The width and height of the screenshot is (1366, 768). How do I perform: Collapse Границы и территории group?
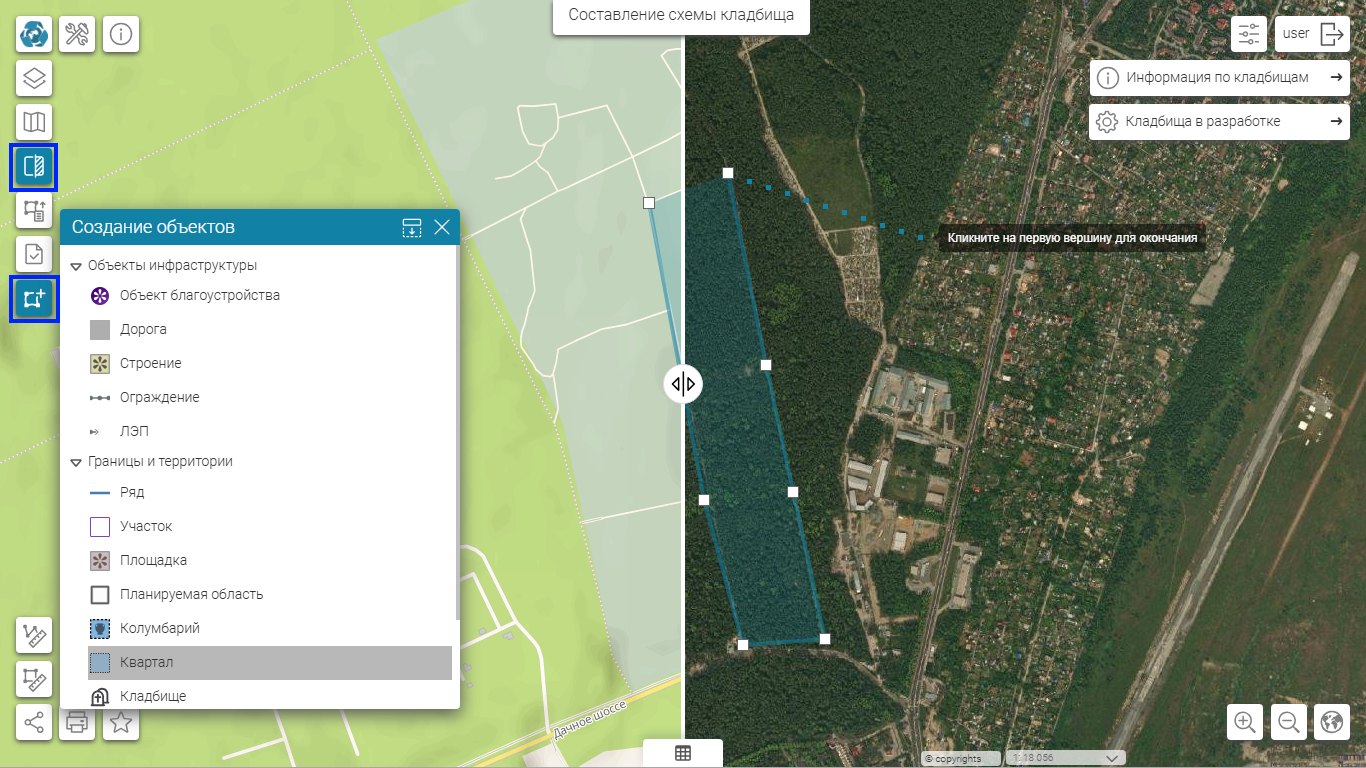[x=76, y=462]
